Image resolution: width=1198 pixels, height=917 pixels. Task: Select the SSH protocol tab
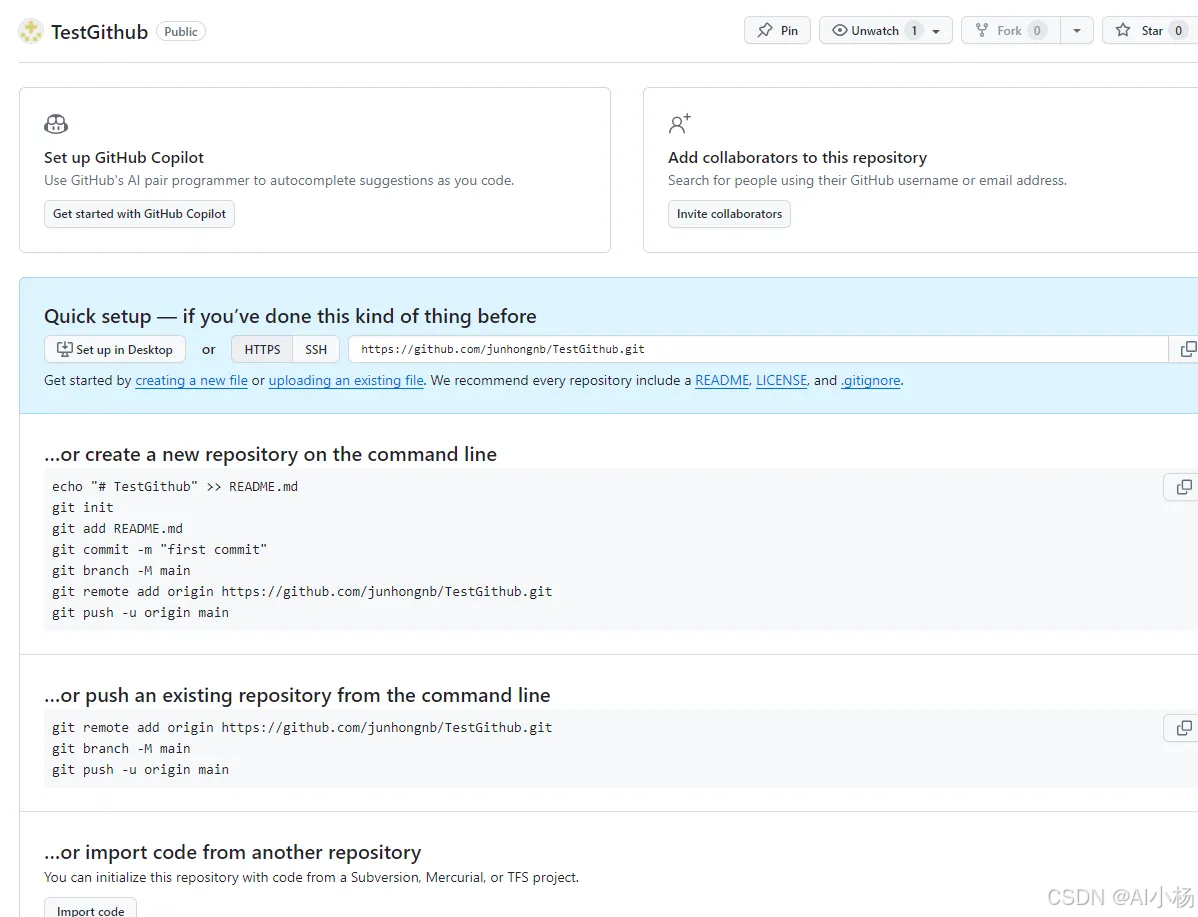[316, 349]
